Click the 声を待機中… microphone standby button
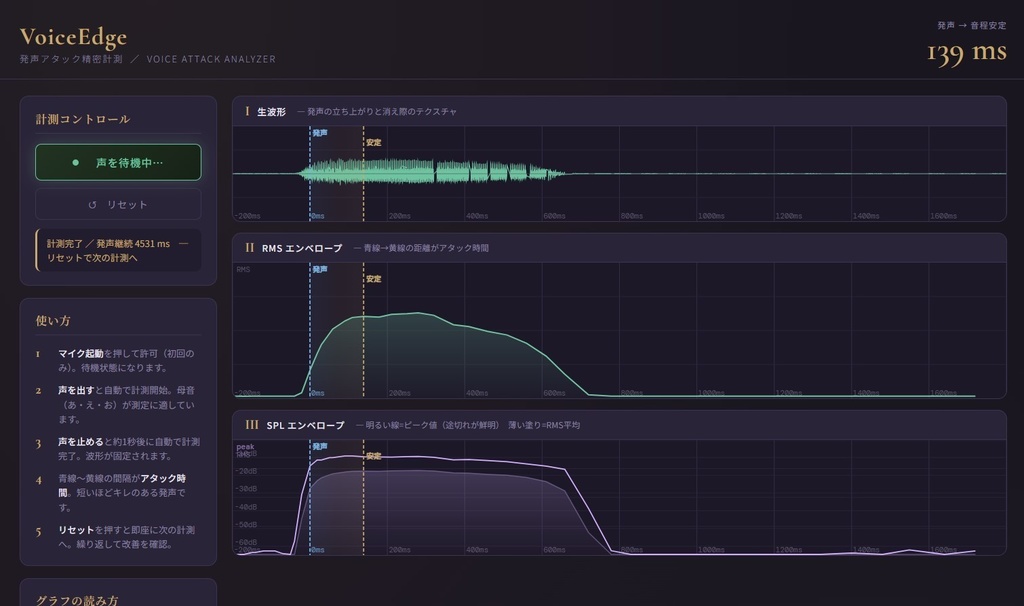1024x606 pixels. 118,162
